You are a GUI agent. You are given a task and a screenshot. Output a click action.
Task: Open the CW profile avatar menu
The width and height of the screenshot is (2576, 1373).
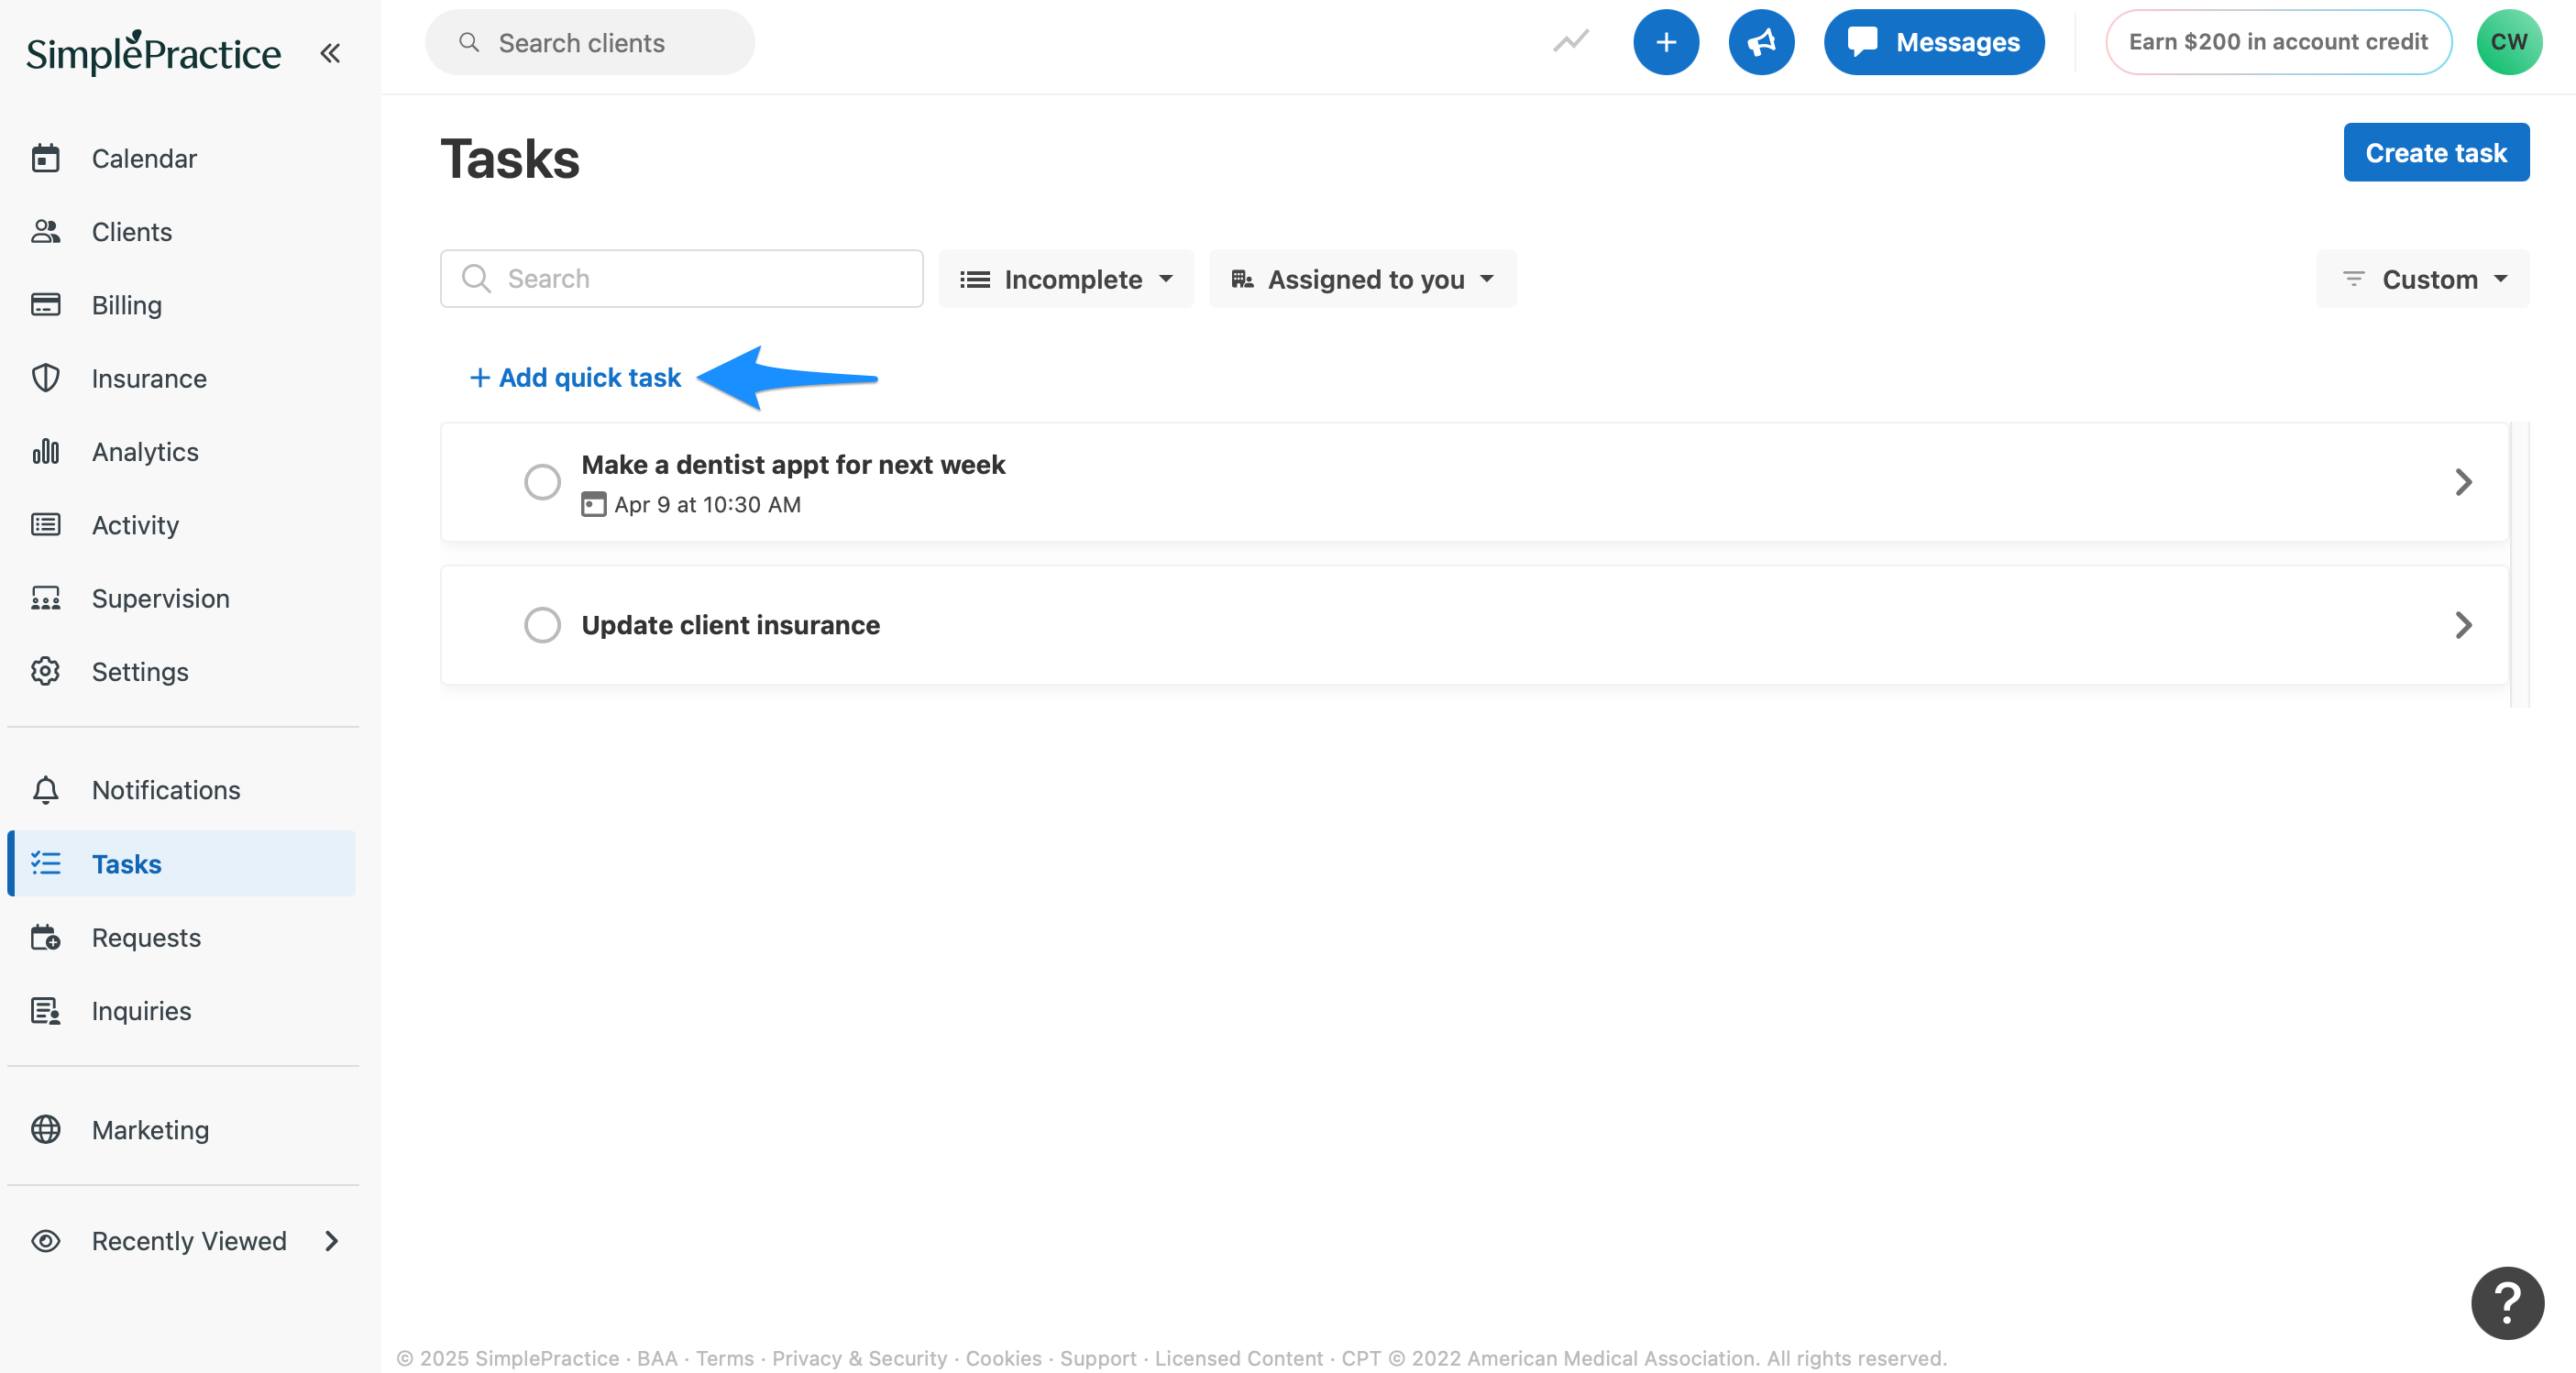[2509, 42]
